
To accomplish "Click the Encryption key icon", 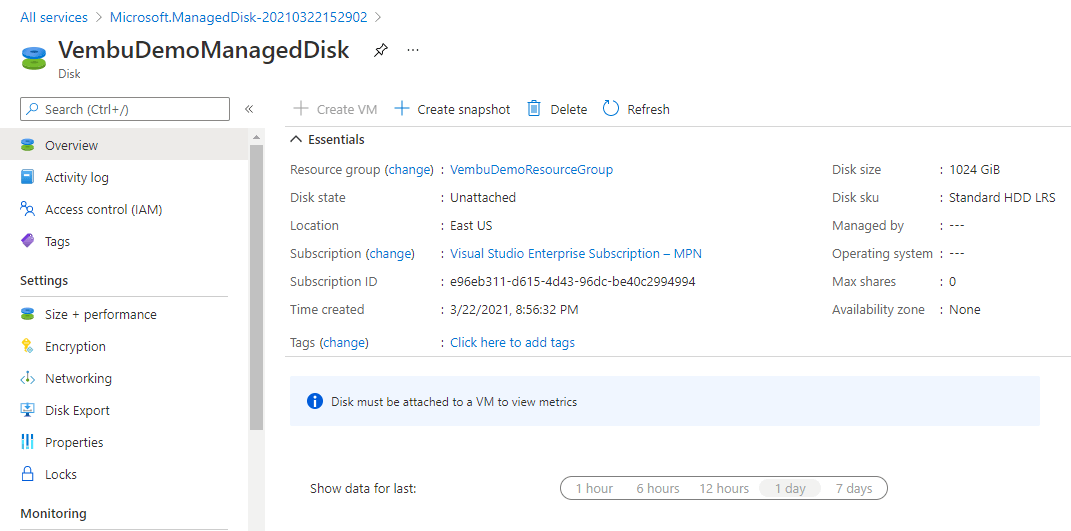I will pos(27,346).
